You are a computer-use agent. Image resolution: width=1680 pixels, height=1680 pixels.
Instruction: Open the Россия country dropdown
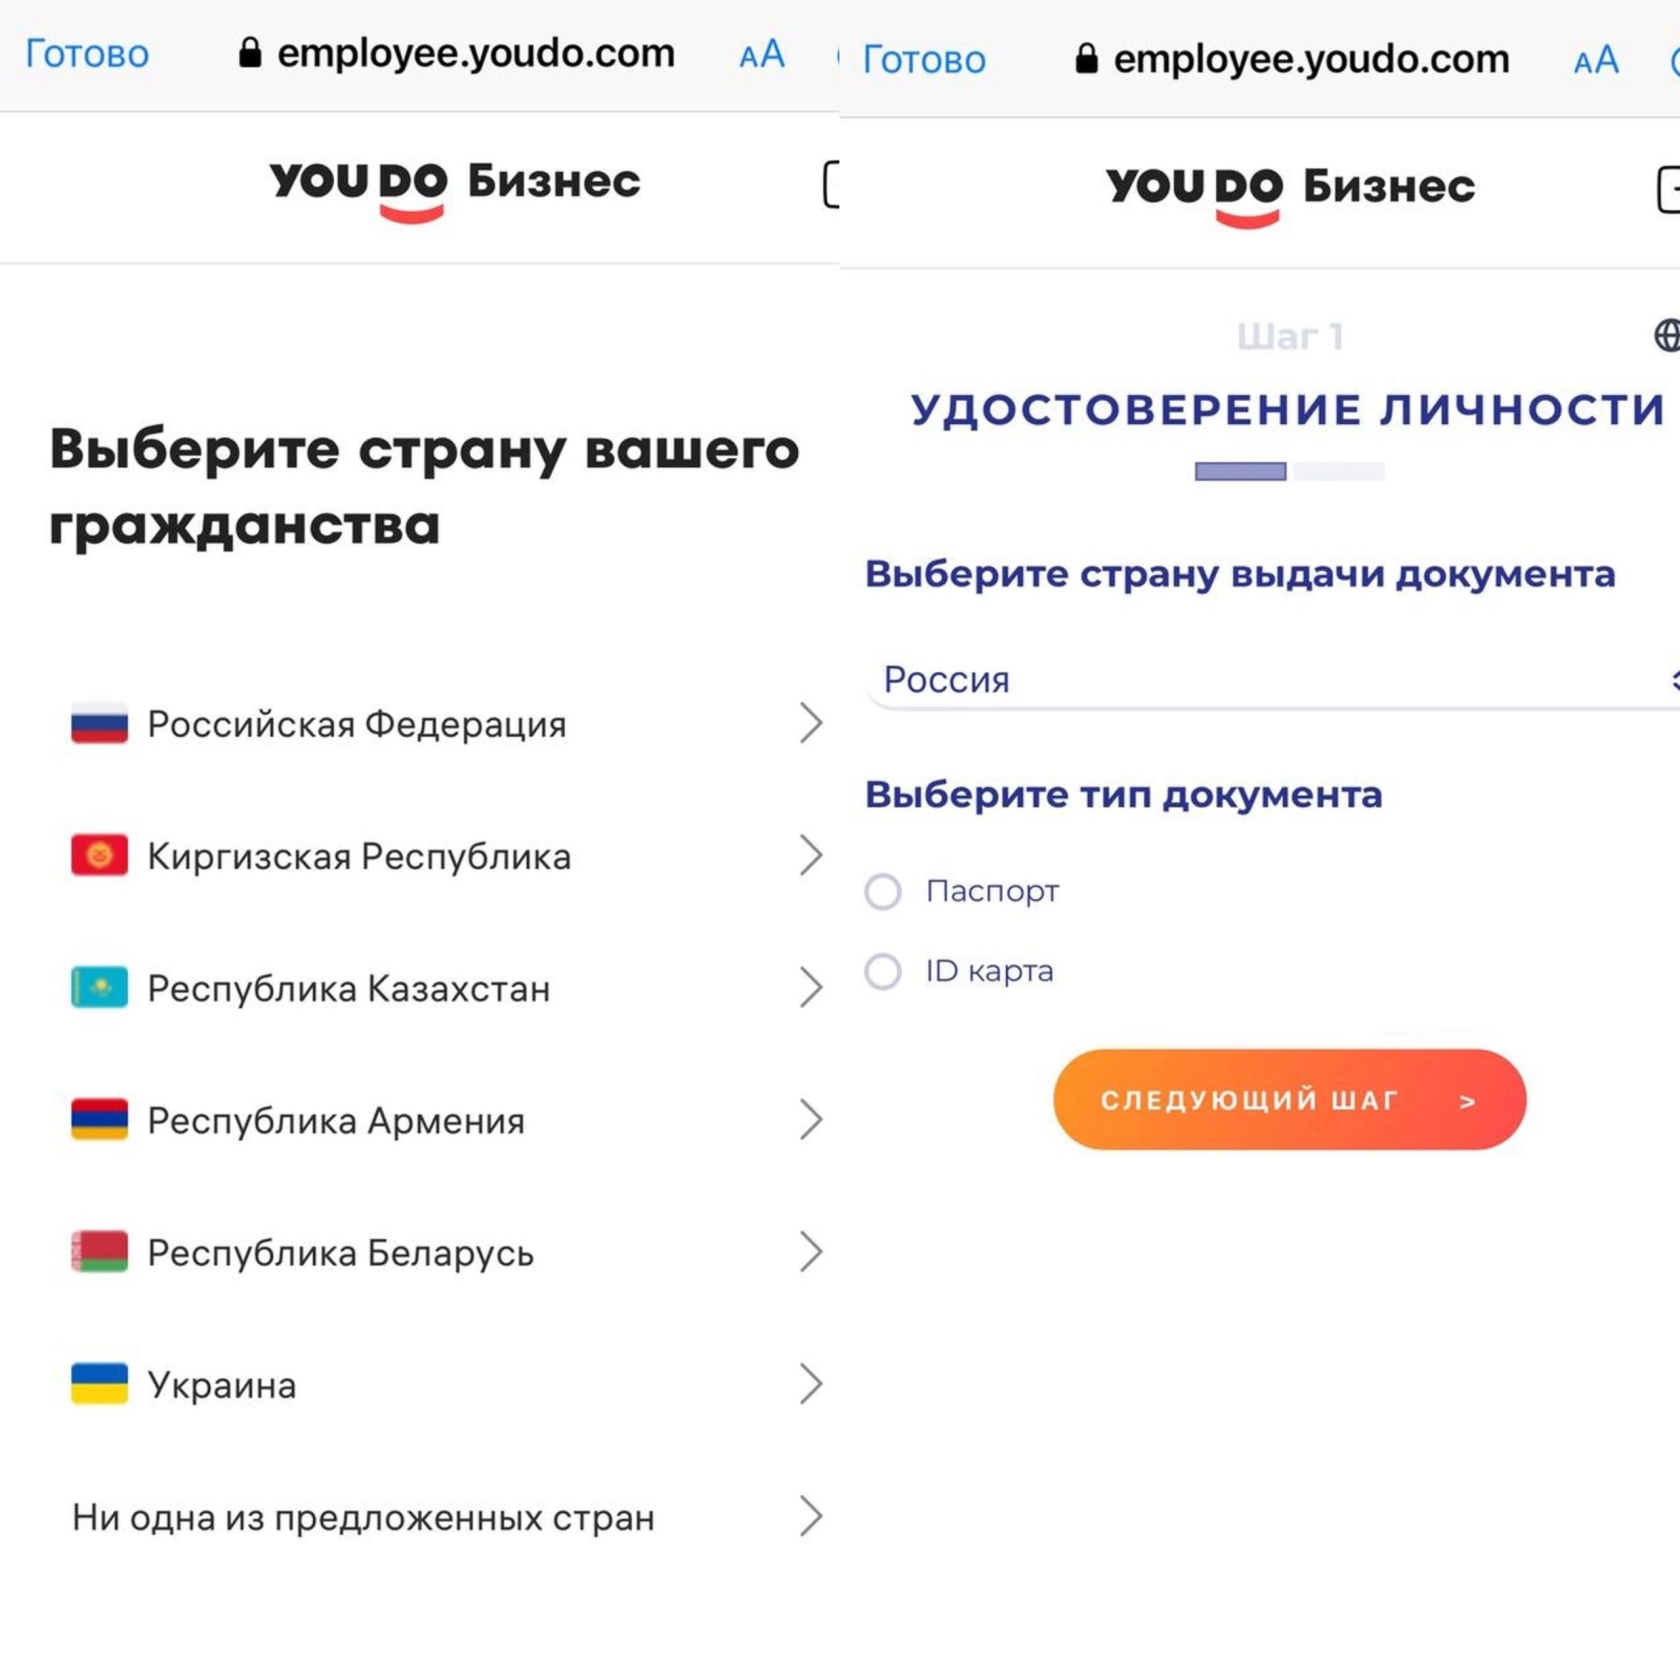point(1270,680)
